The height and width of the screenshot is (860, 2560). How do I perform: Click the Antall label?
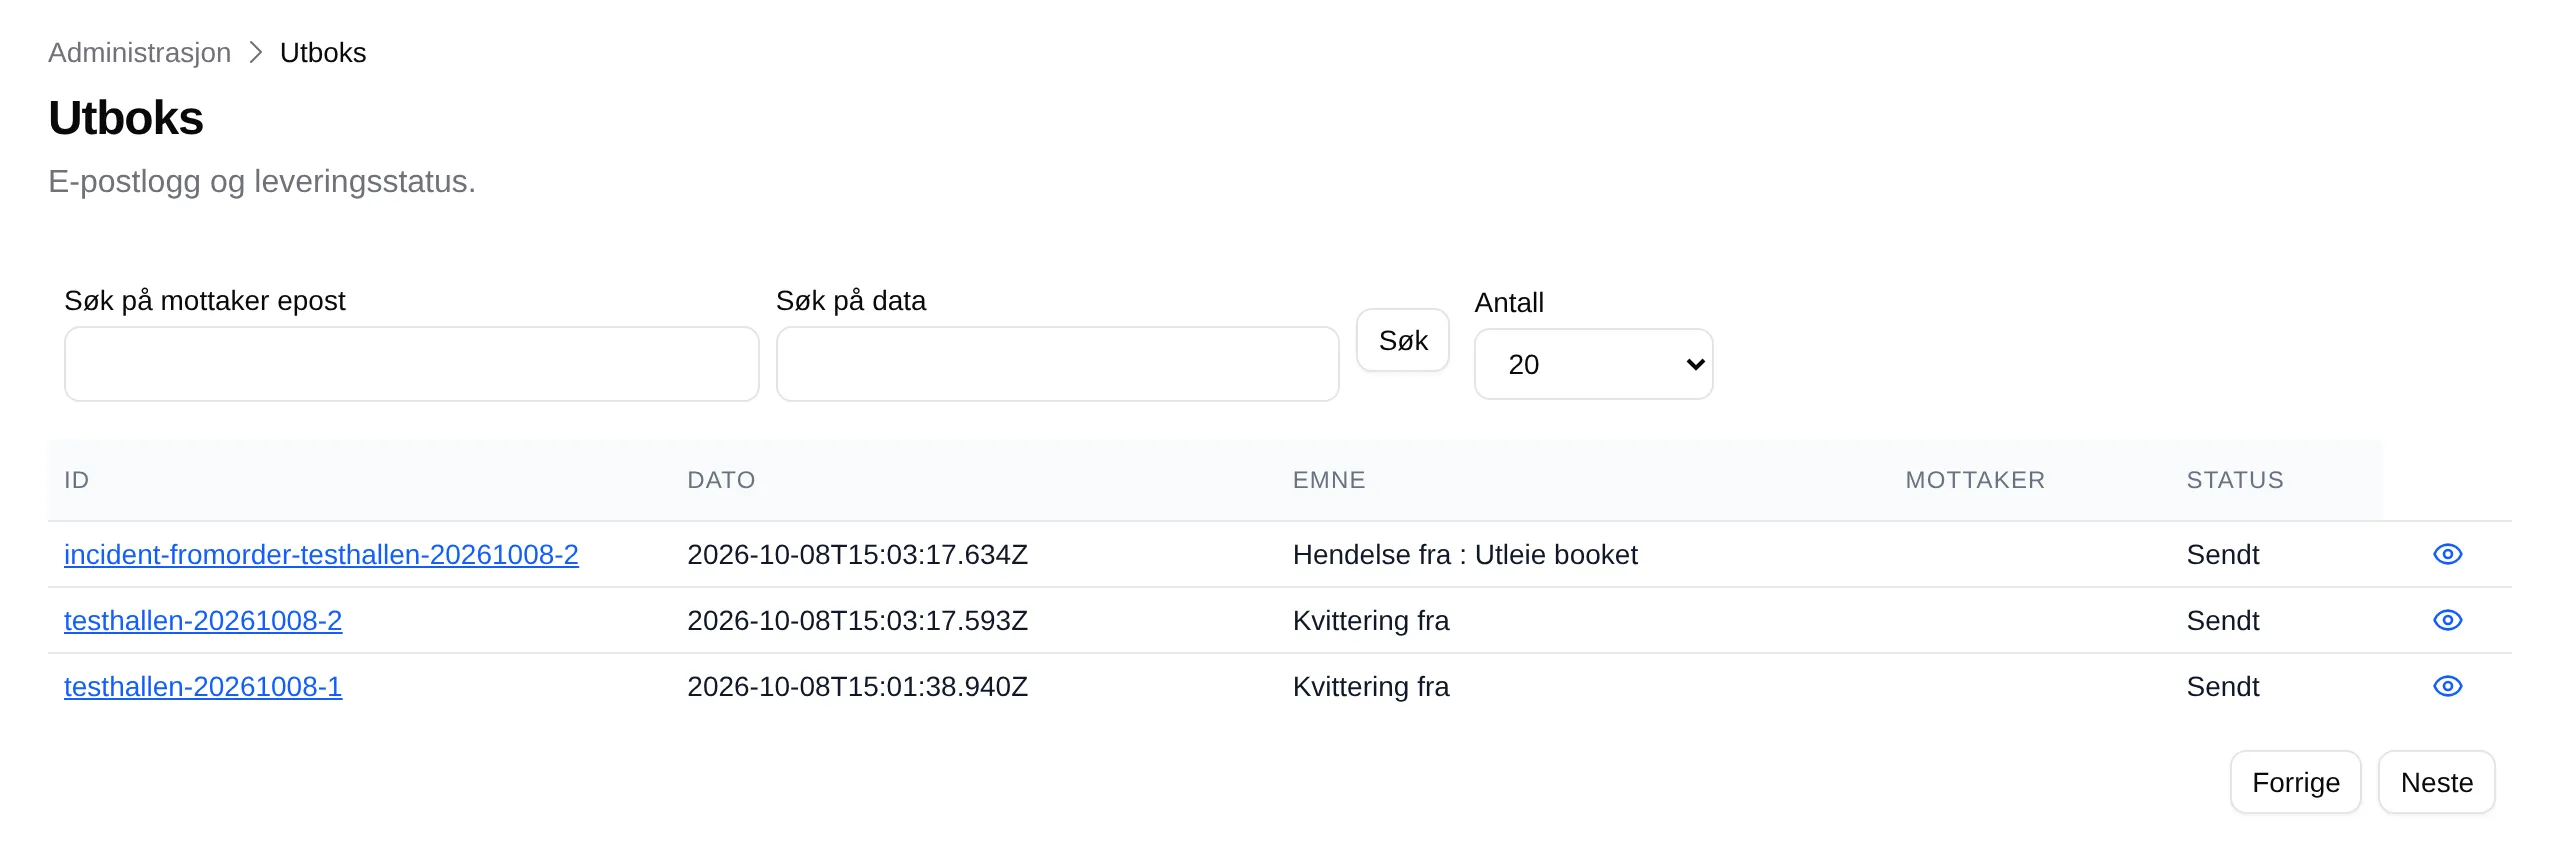[1509, 302]
